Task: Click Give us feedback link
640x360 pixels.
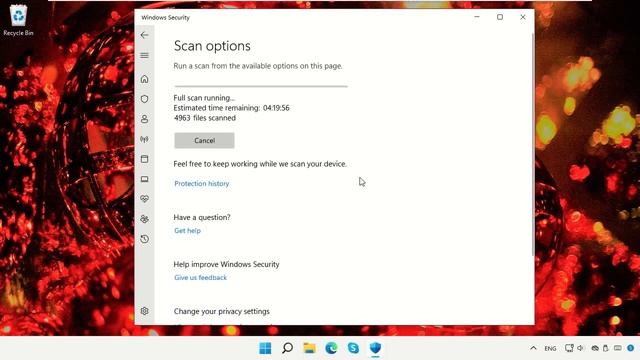Action: point(200,278)
